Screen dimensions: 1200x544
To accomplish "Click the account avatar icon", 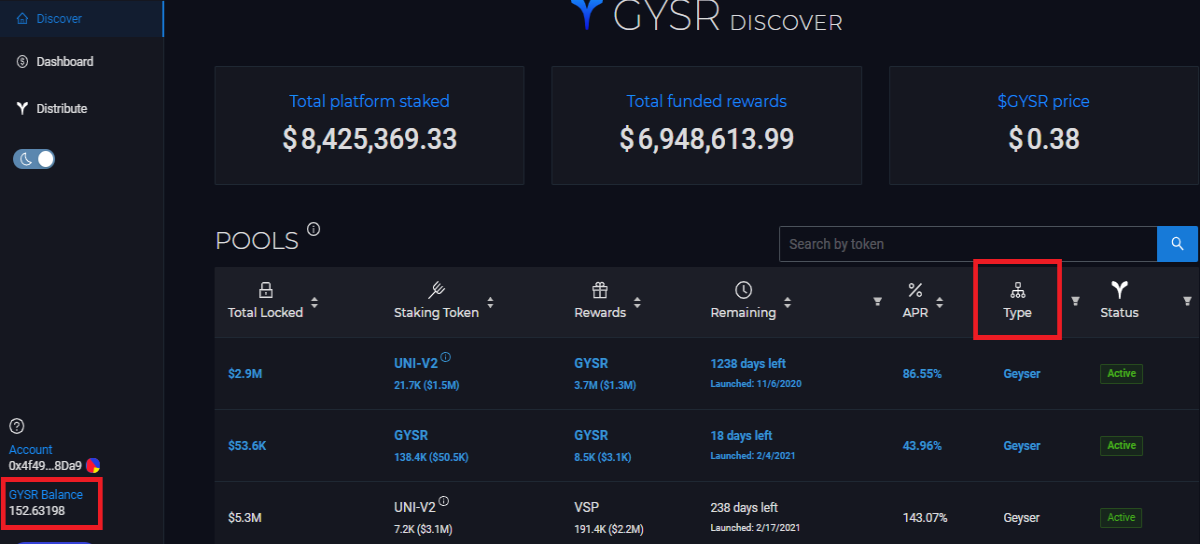I will [93, 465].
